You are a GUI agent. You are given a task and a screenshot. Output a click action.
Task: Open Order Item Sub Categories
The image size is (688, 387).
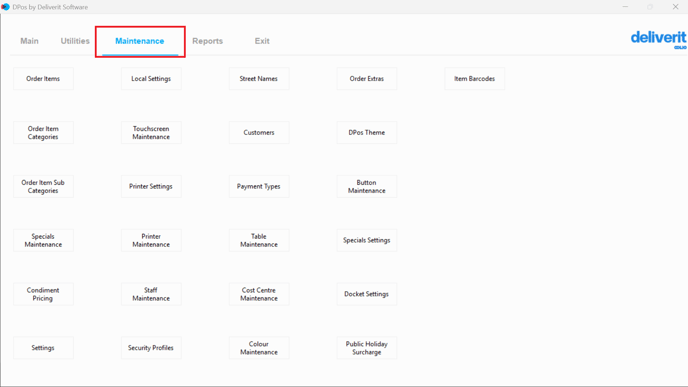(x=43, y=186)
